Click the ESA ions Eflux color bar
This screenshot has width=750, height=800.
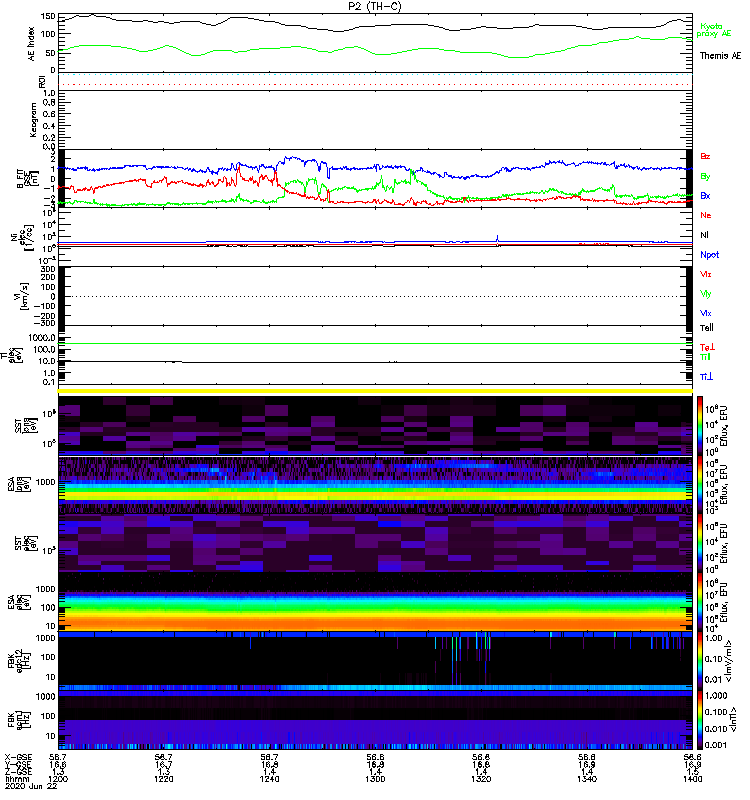pyautogui.click(x=699, y=484)
